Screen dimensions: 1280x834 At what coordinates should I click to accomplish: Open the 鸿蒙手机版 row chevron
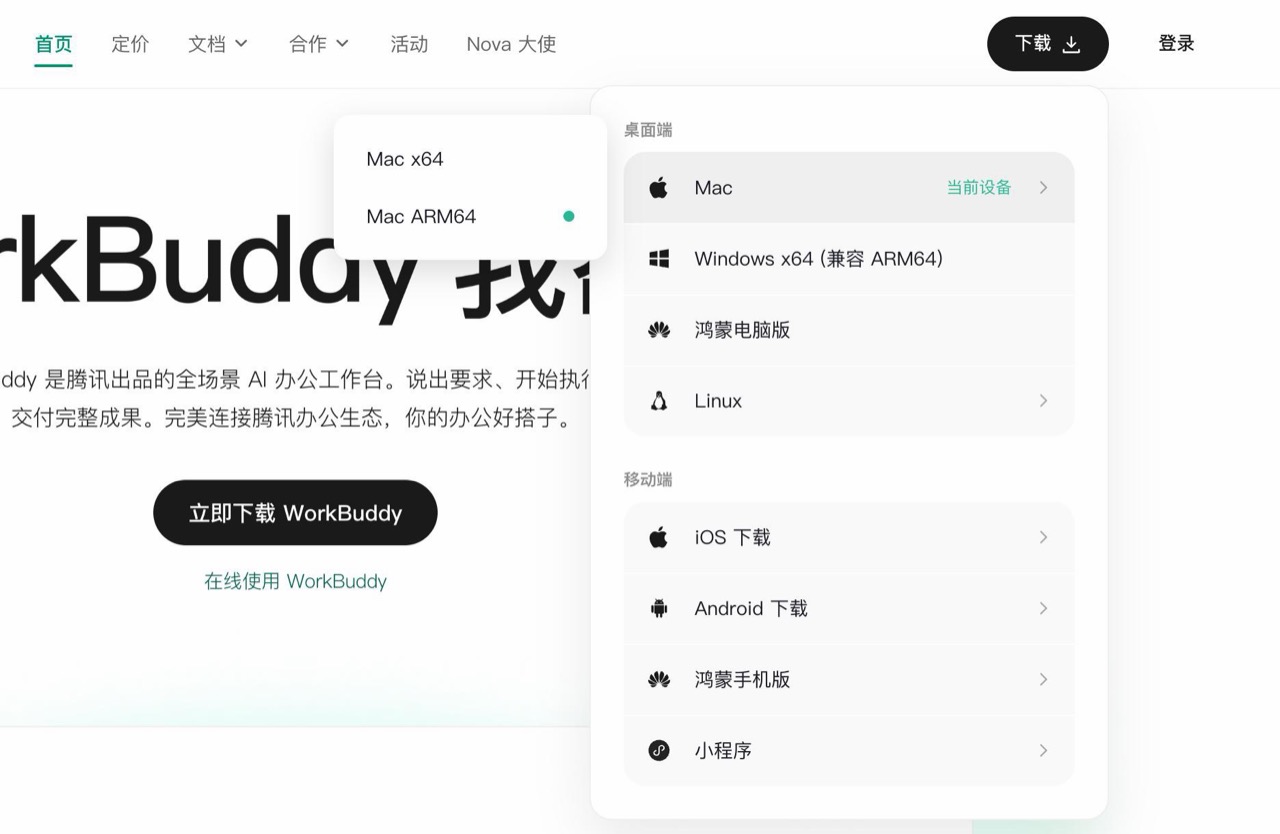(x=1043, y=679)
